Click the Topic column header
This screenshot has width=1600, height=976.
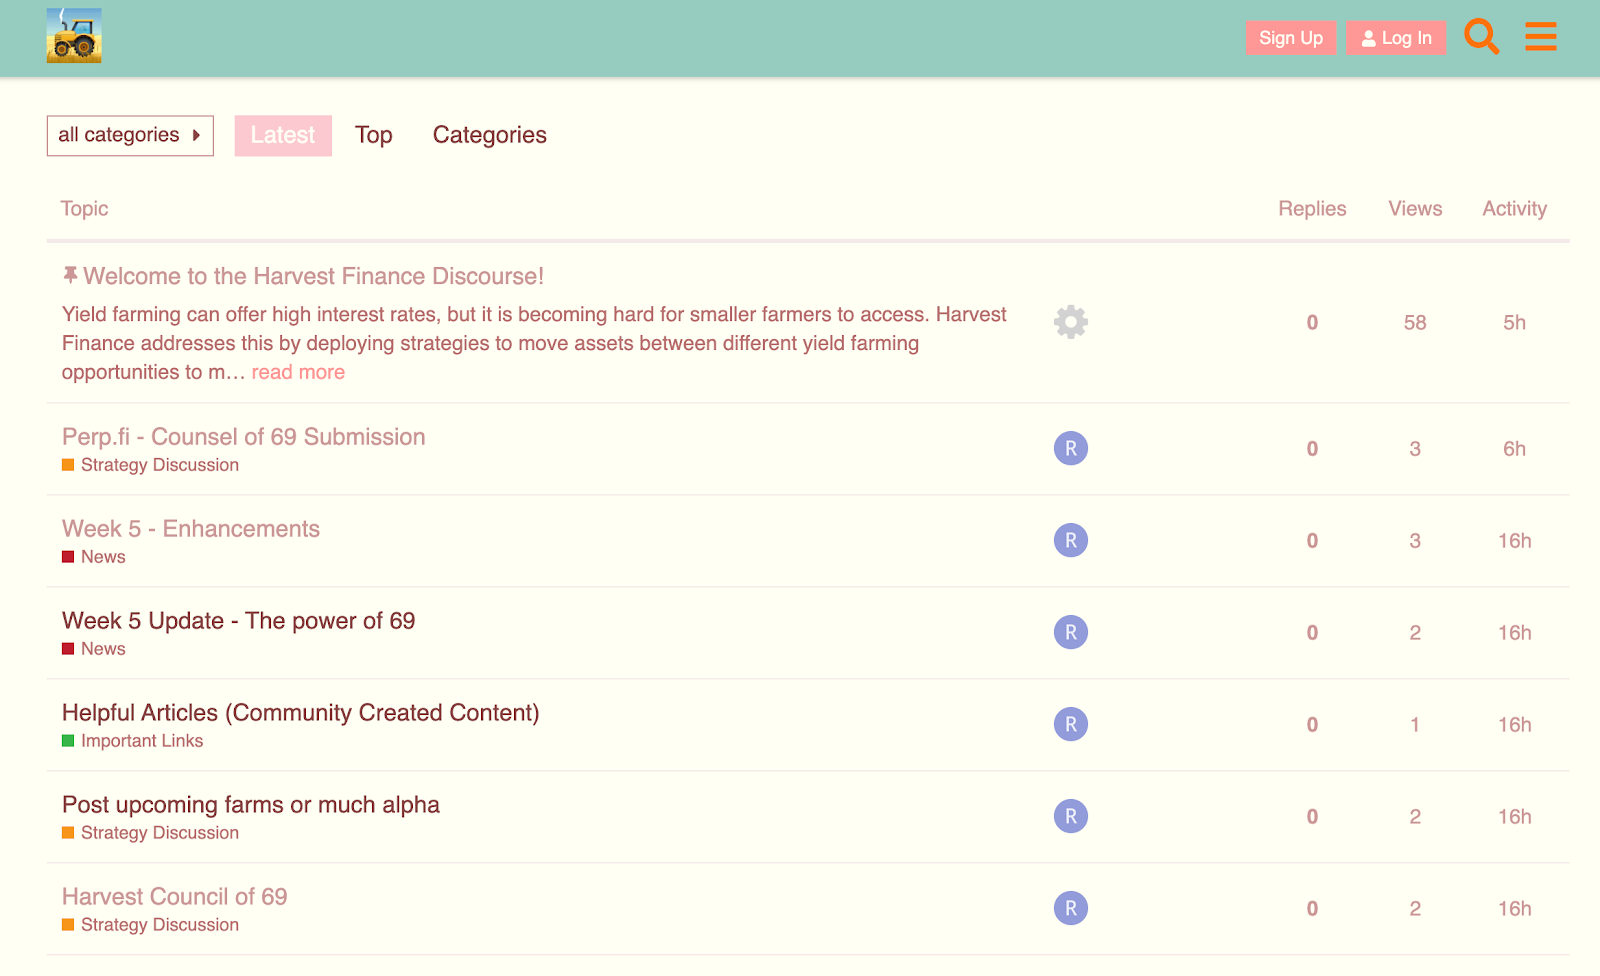84,209
